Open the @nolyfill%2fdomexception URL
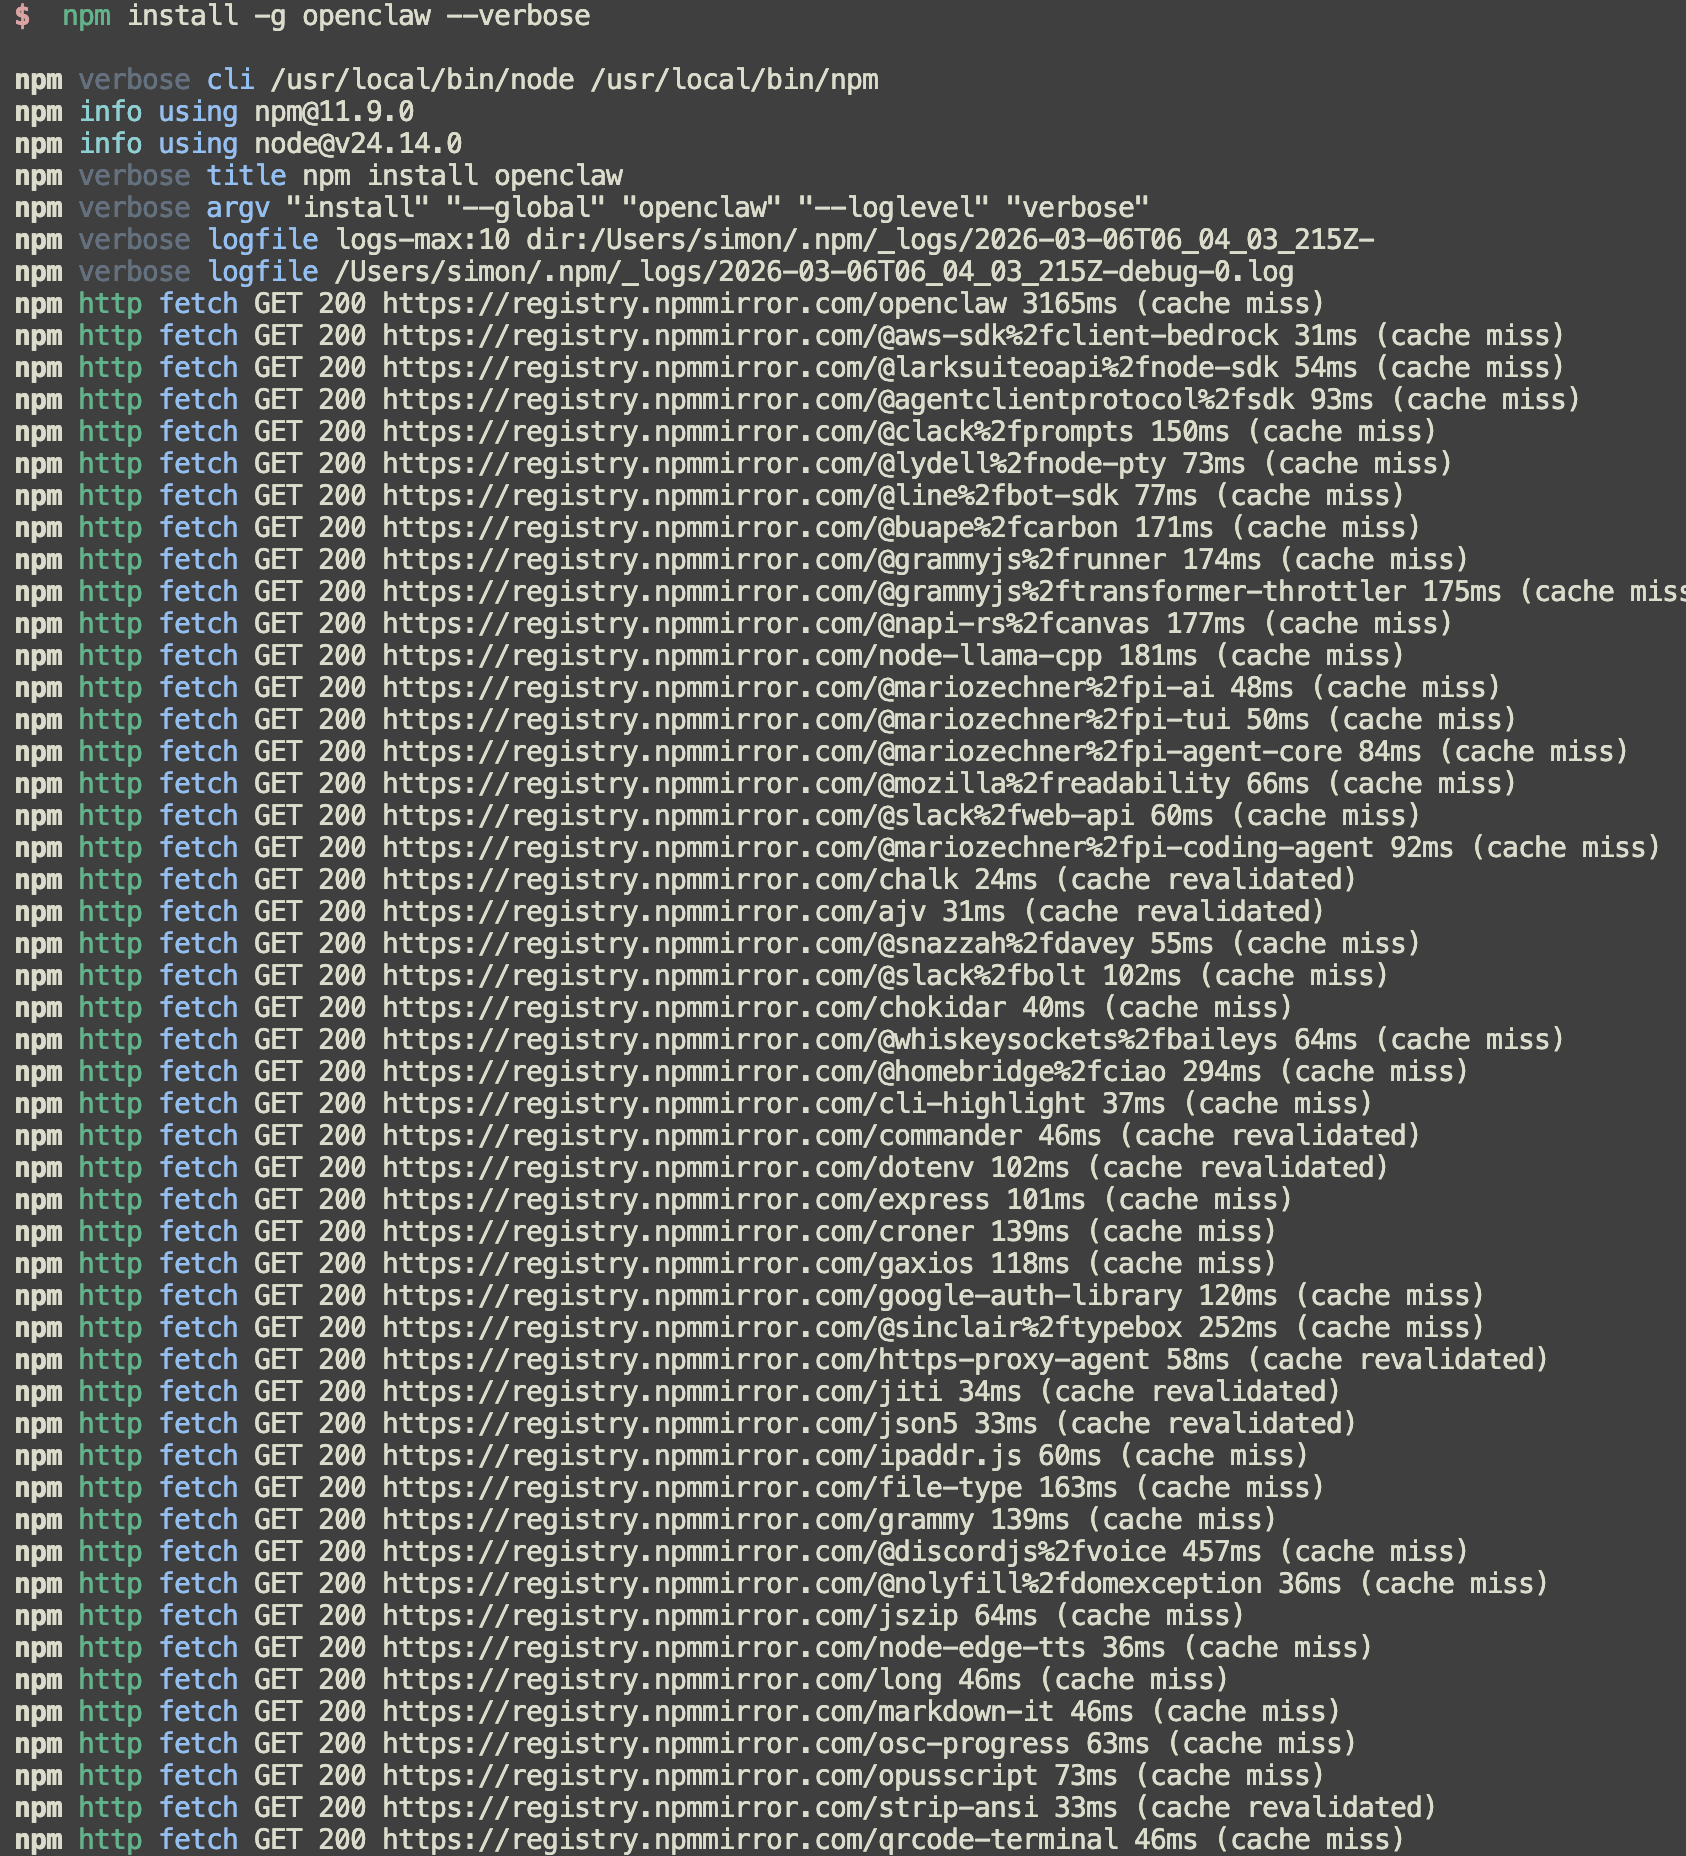The width and height of the screenshot is (1686, 1856). [822, 1584]
